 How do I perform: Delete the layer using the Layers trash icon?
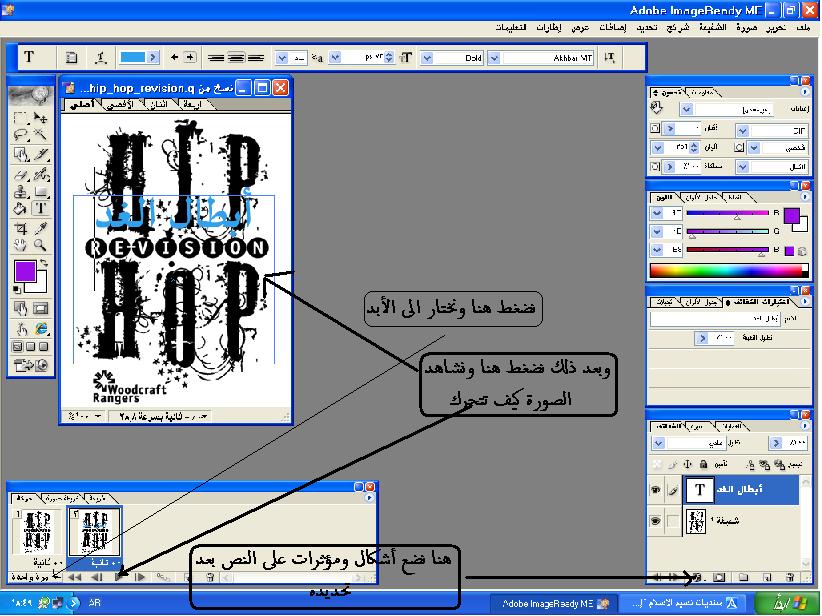click(790, 577)
